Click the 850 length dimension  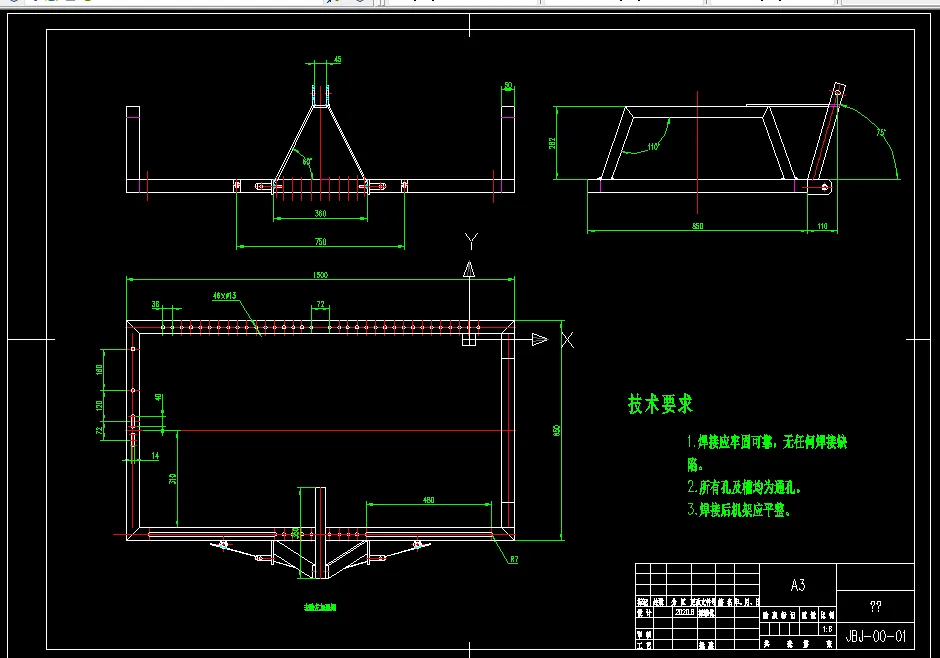coord(698,226)
